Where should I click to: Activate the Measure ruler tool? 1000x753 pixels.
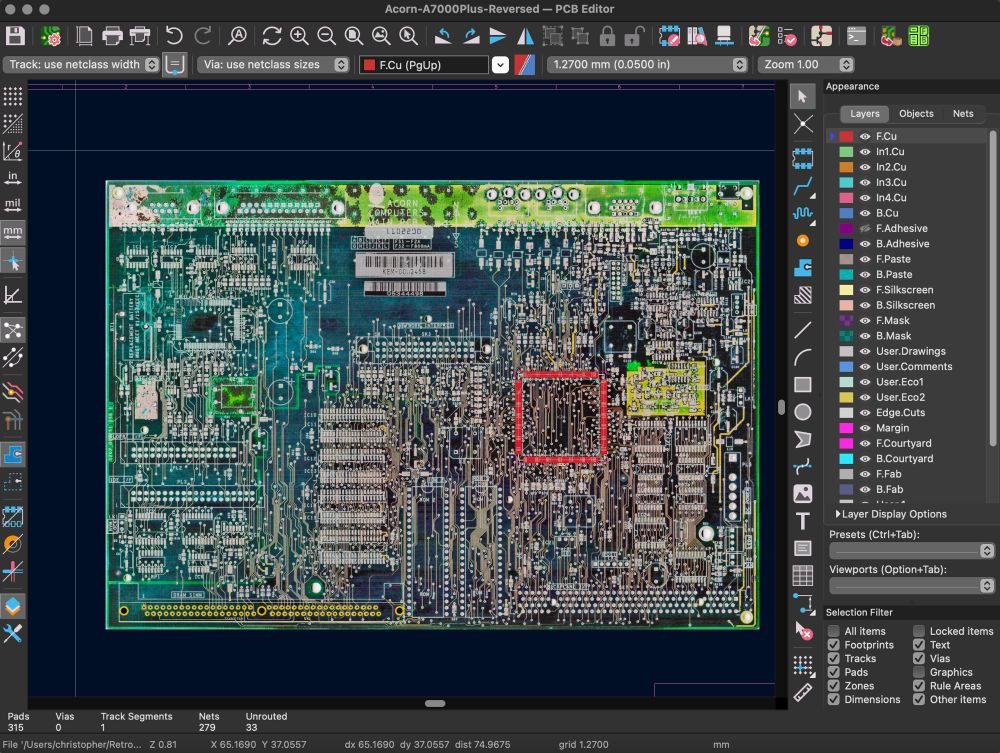(802, 692)
